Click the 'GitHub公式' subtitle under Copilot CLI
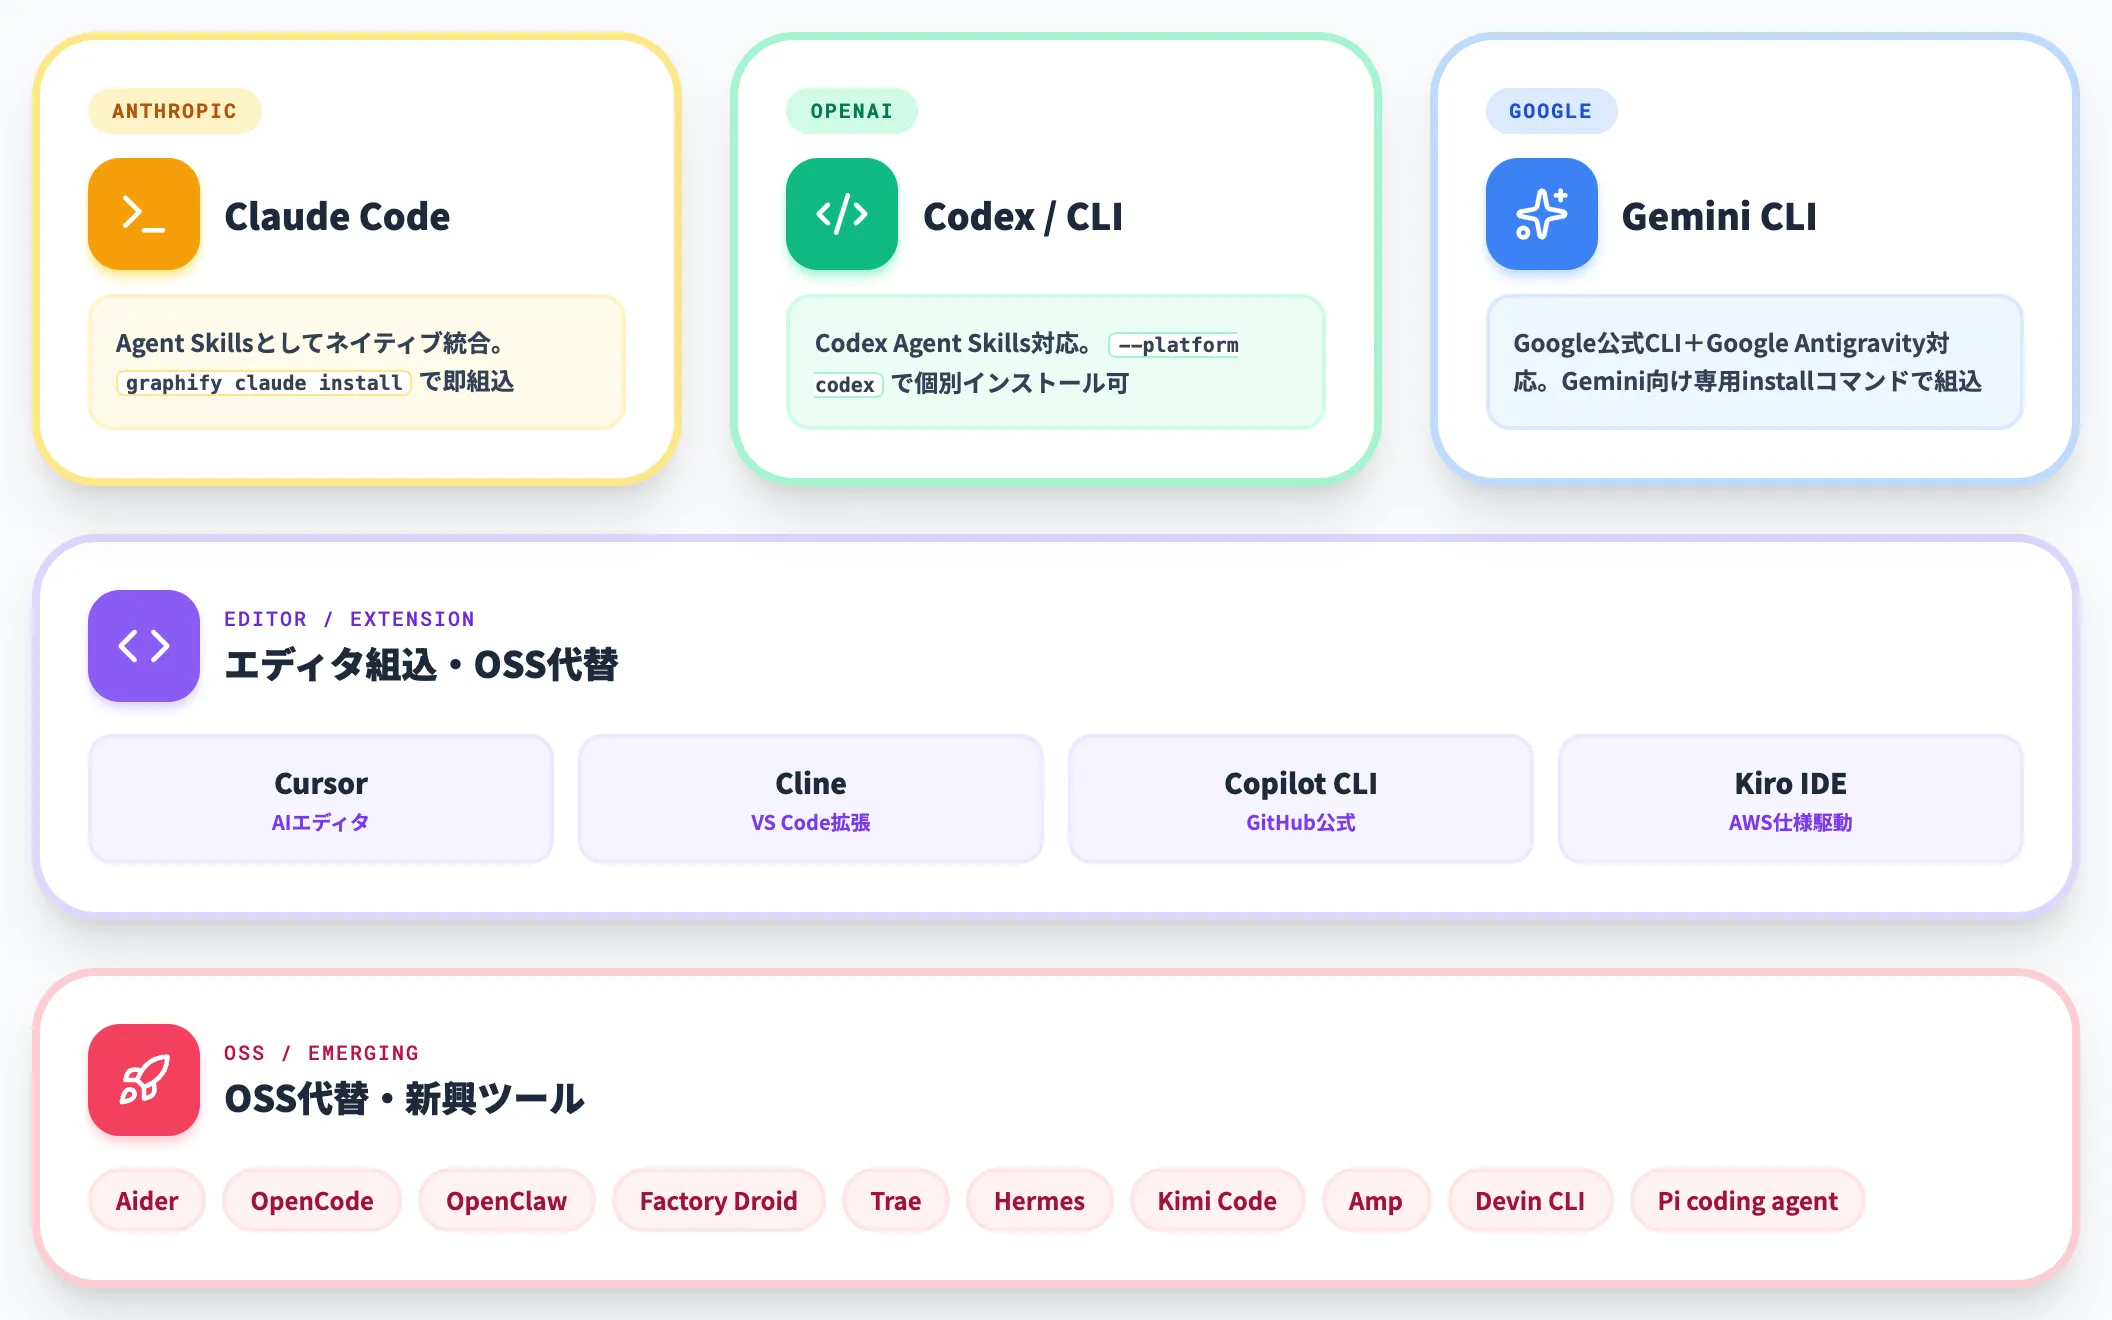This screenshot has width=2112, height=1320. point(1301,822)
